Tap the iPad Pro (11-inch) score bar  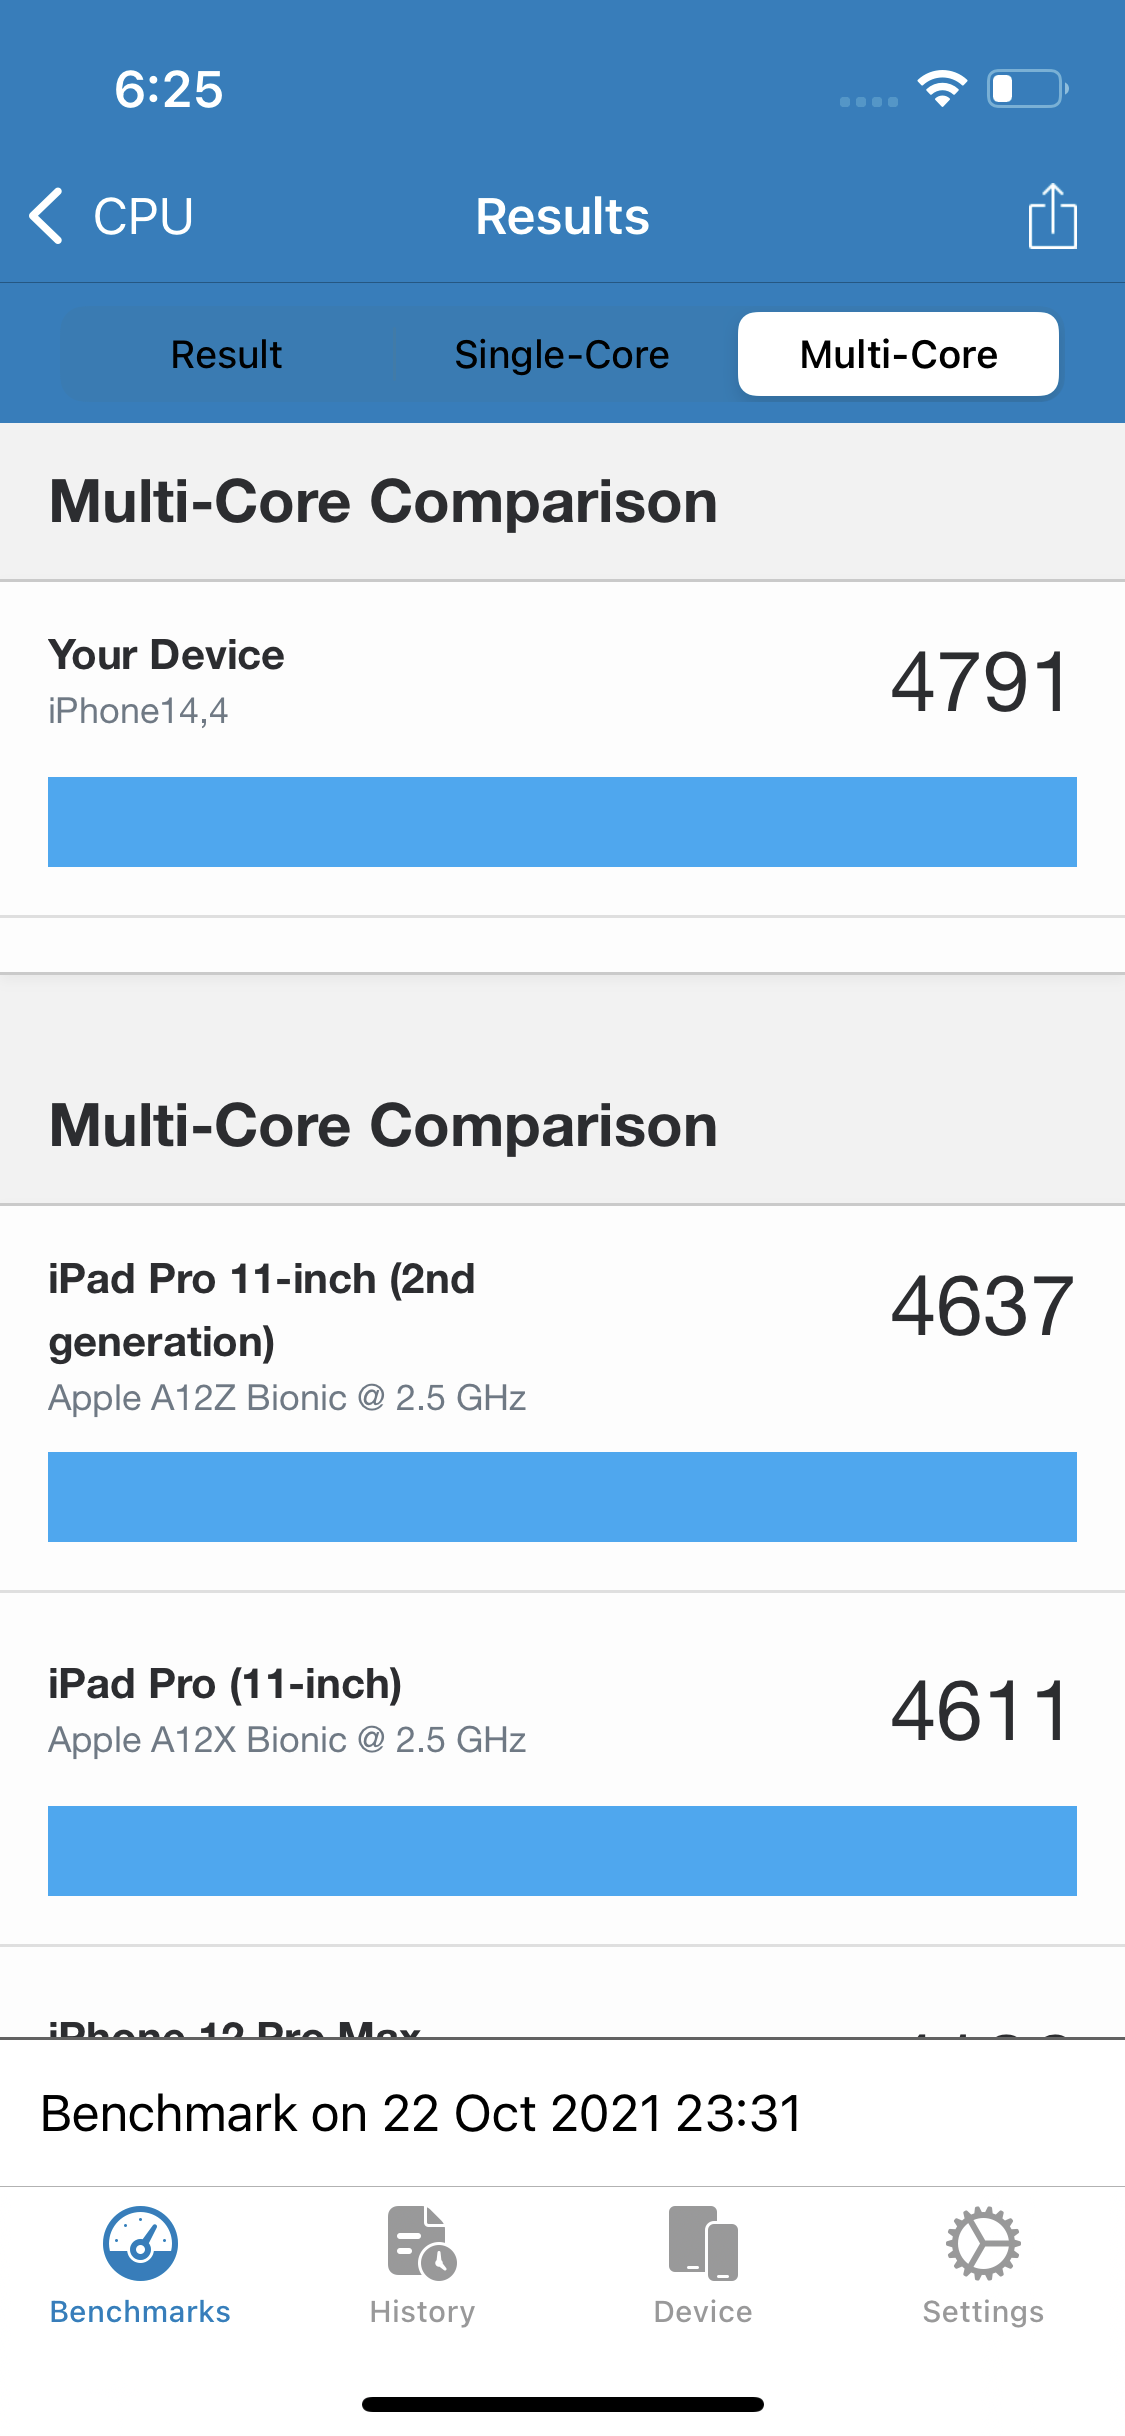[x=562, y=1851]
